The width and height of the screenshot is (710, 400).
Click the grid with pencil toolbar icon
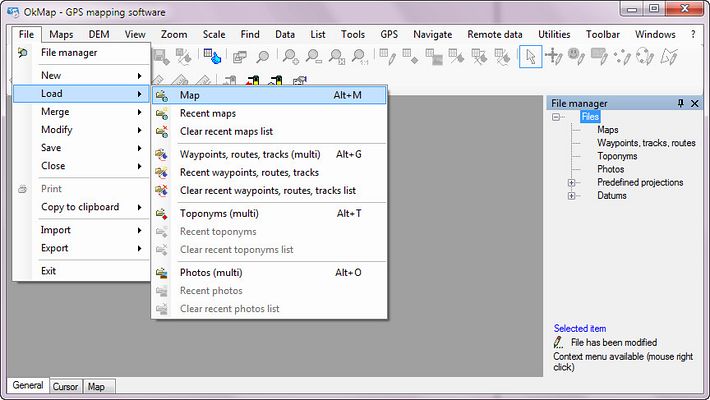tap(388, 57)
